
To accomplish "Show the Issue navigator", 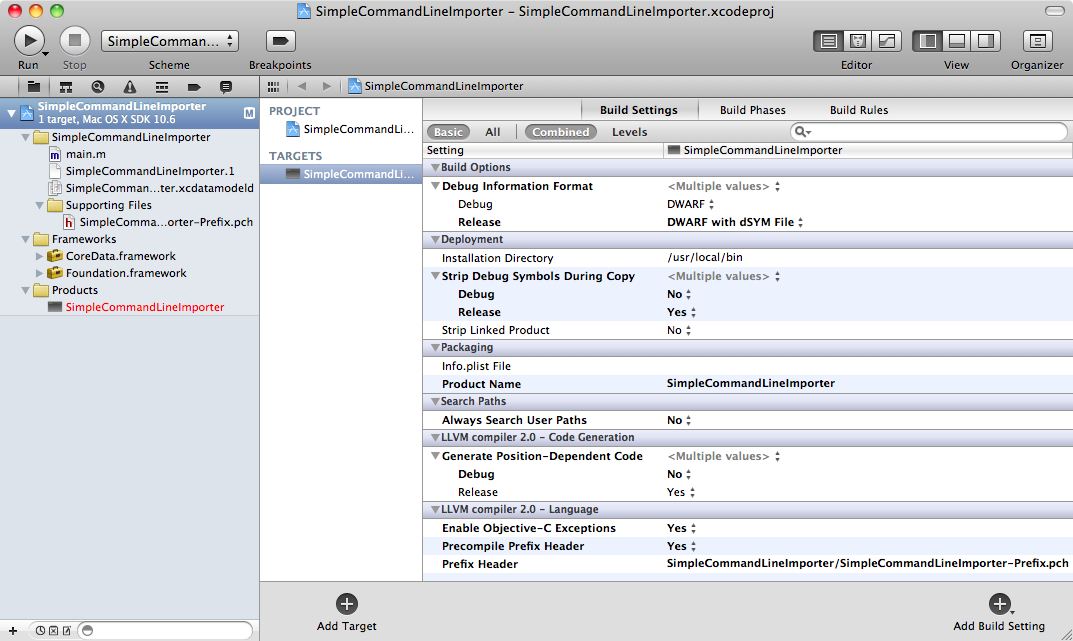I will click(130, 87).
